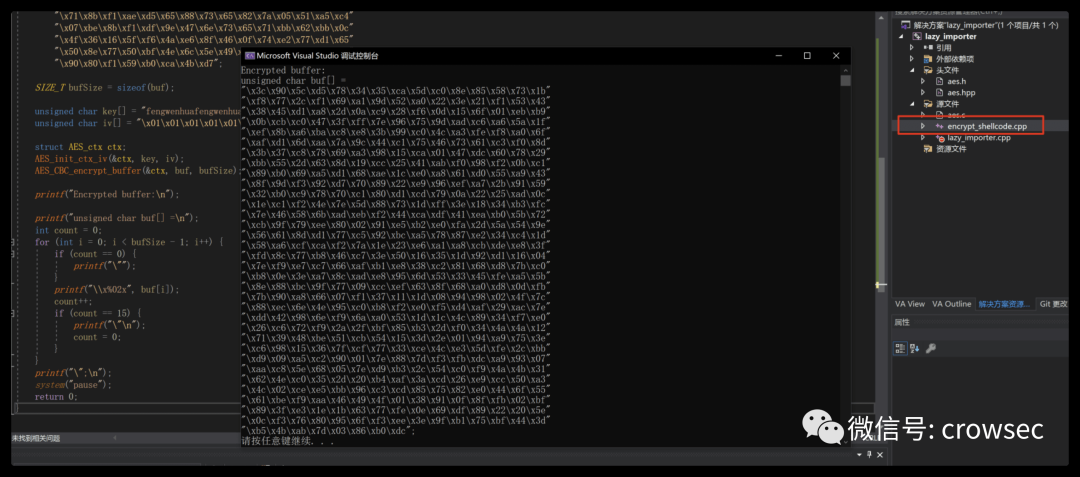Click the encrypt_shellcode.cpp file icon

tap(940, 127)
